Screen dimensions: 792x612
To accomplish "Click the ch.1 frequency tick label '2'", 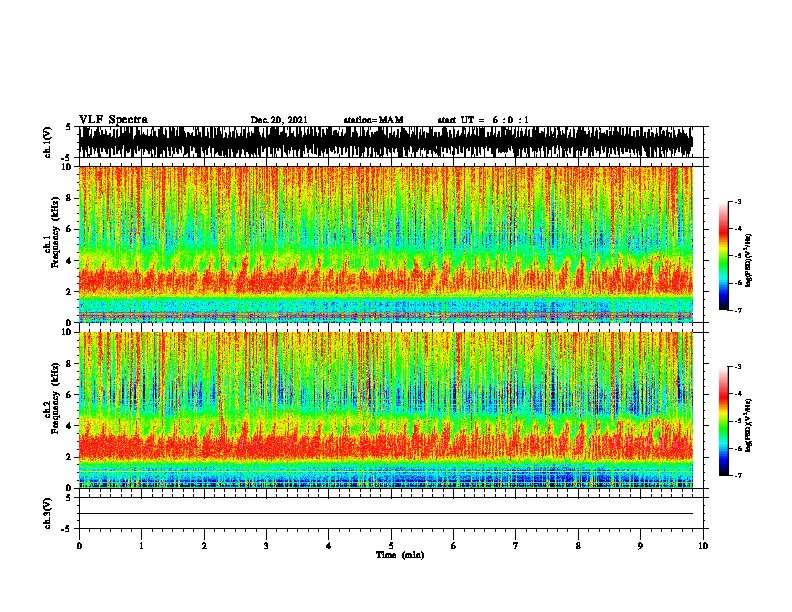I will [69, 291].
